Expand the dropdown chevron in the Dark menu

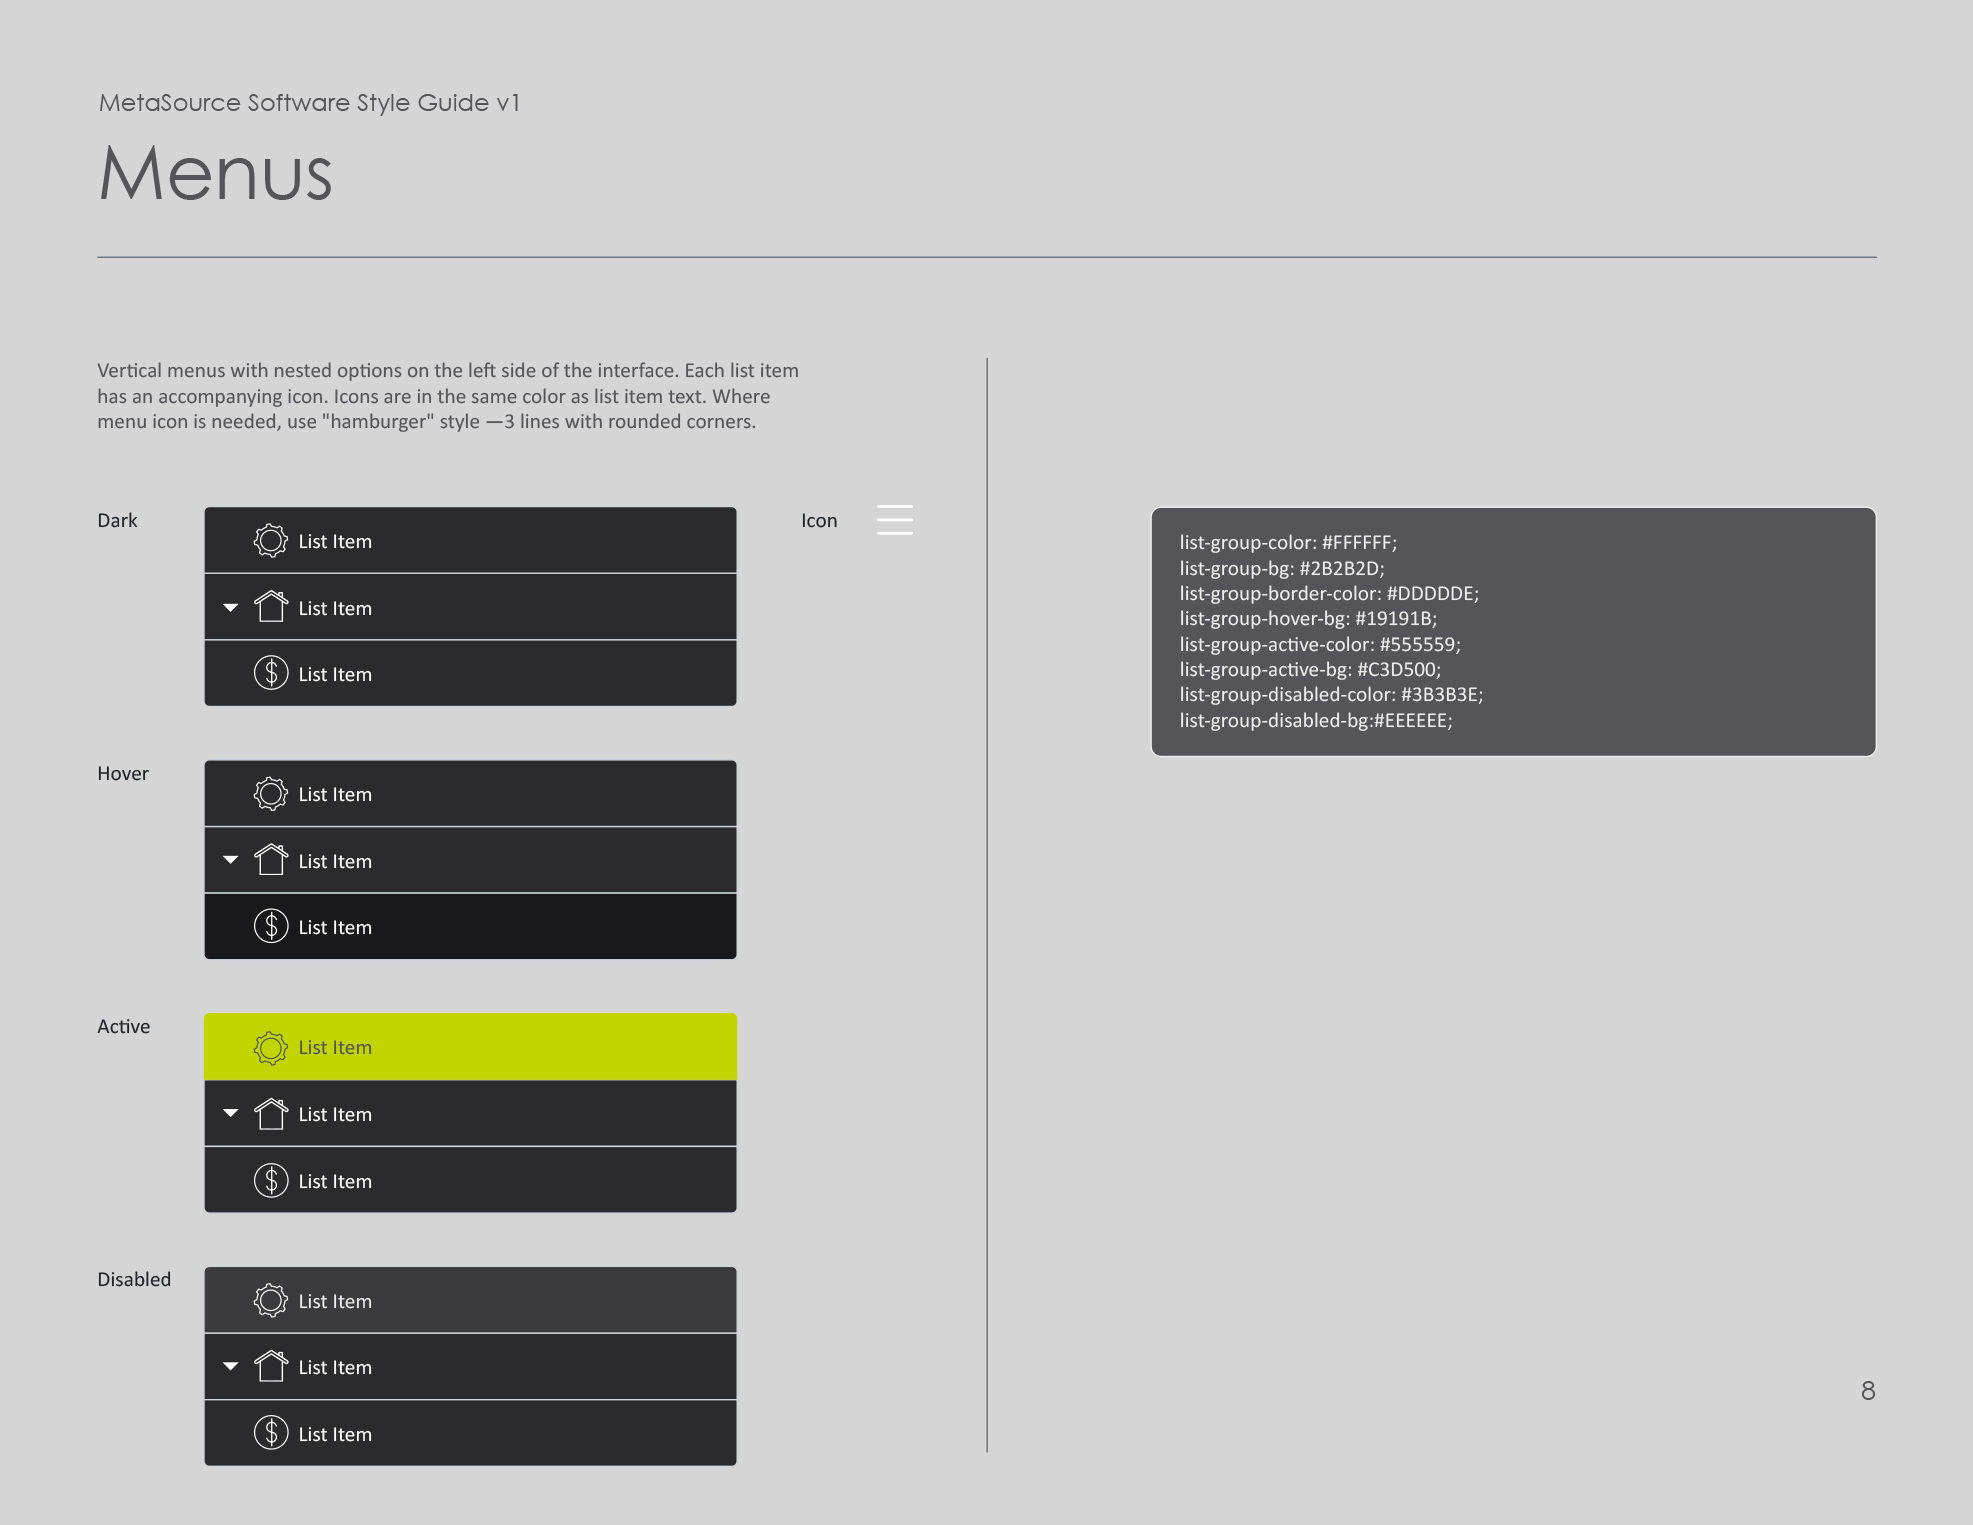231,606
